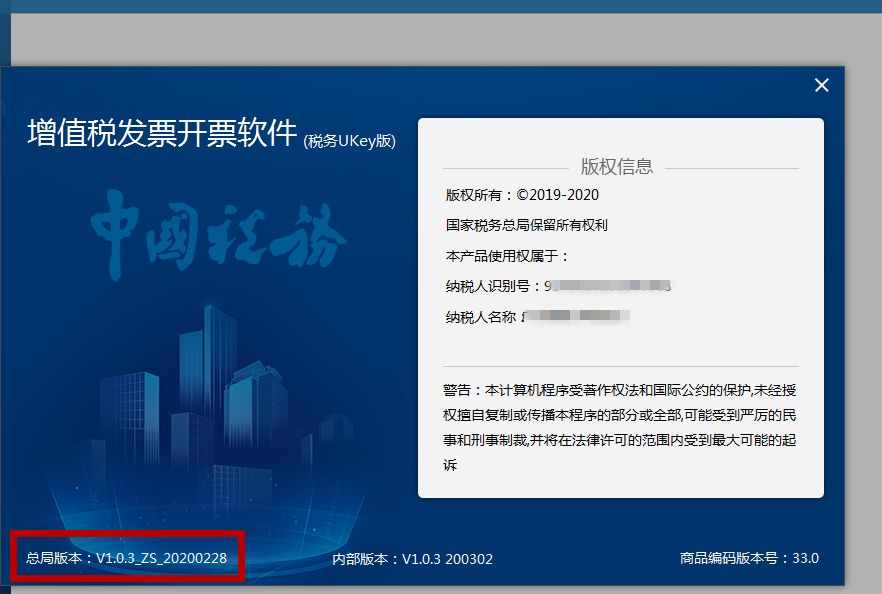Click the 内部版本 V1.0.3 200302 text
Viewport: 882px width, 594px height.
click(x=412, y=559)
